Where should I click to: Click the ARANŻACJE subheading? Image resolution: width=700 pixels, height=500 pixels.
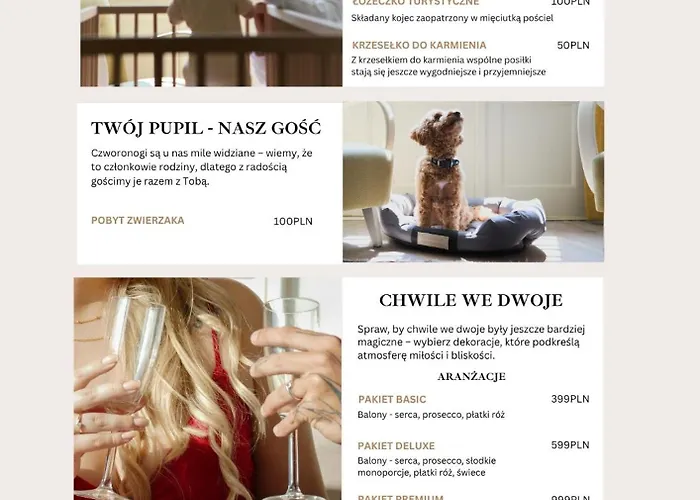click(x=471, y=377)
